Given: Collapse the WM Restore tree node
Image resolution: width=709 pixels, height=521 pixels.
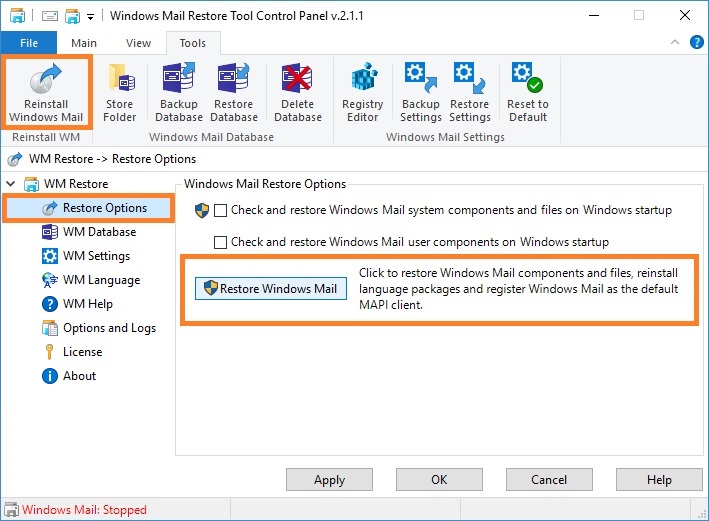Looking at the screenshot, I should 11,184.
